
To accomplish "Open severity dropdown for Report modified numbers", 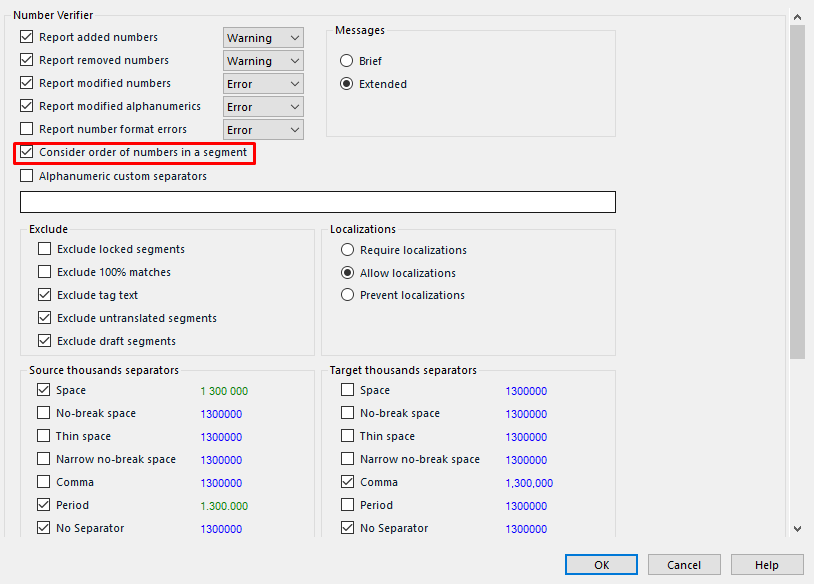I will click(x=263, y=84).
